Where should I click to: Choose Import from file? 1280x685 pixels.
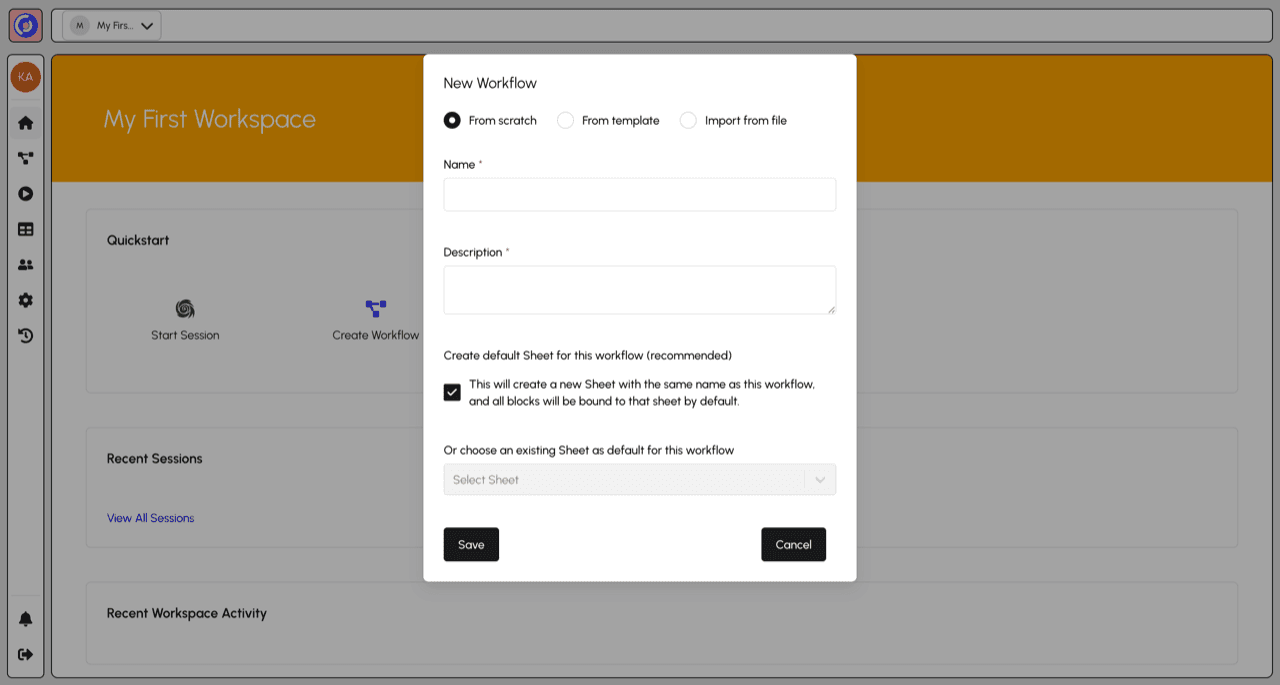pyautogui.click(x=688, y=119)
